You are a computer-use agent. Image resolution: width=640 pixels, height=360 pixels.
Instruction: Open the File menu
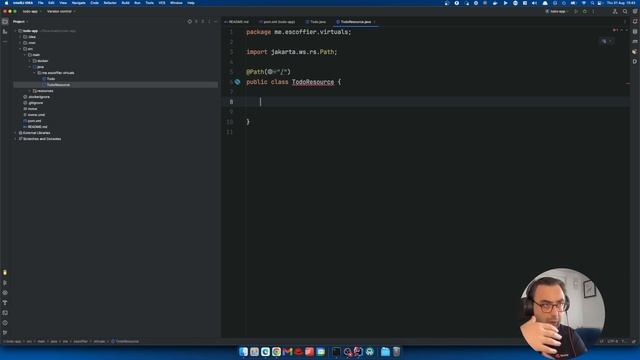(x=40, y=3)
